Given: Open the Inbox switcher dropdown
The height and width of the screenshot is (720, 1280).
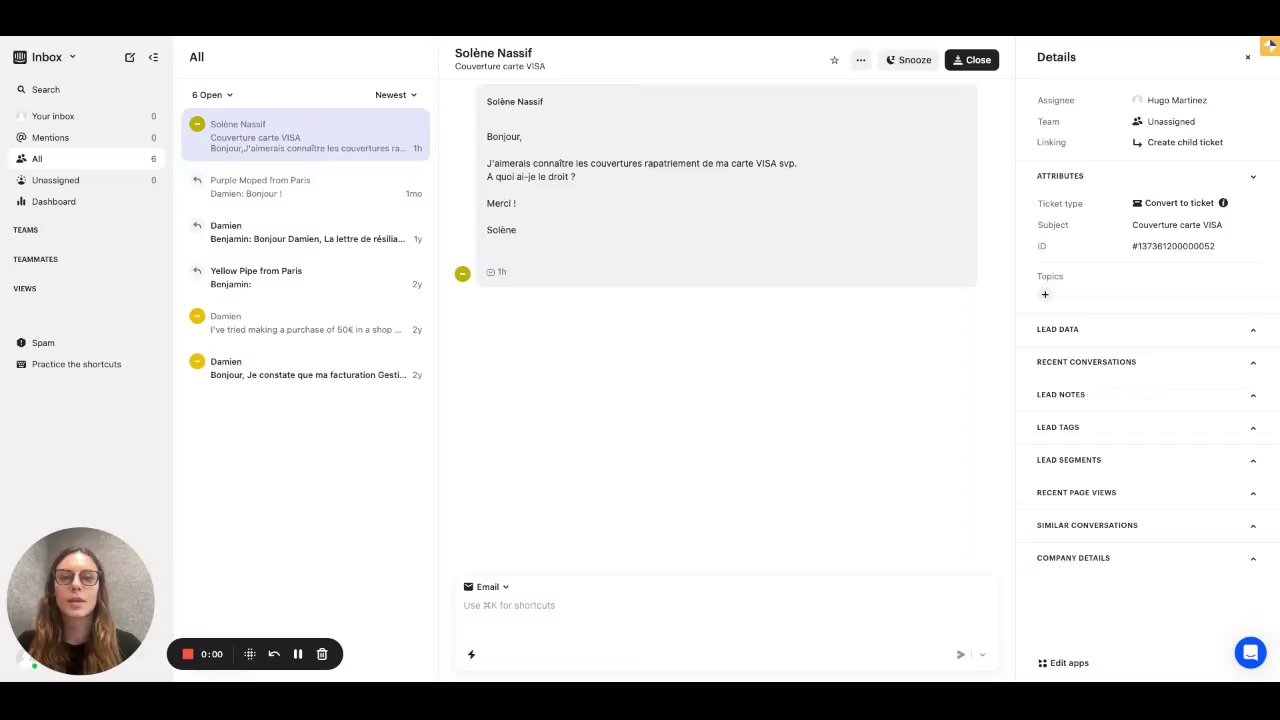Looking at the screenshot, I should [x=54, y=57].
